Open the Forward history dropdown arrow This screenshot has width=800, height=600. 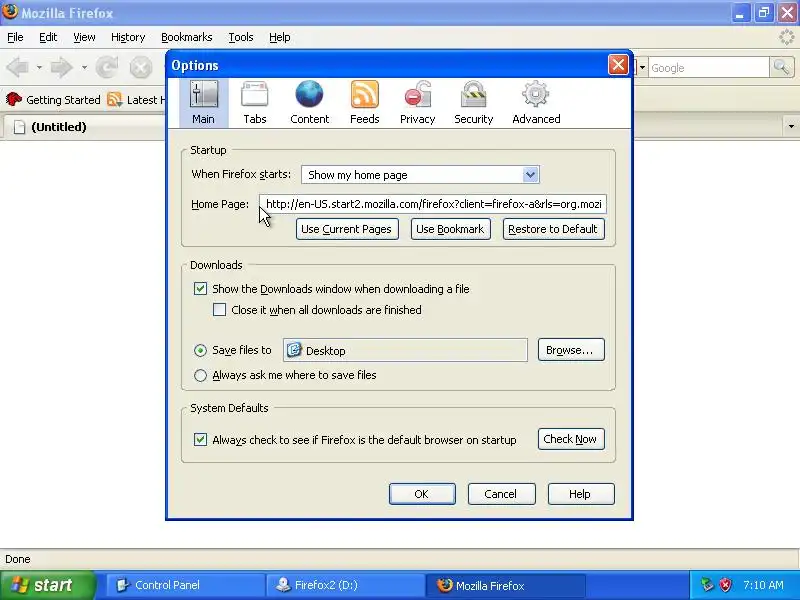pos(84,67)
